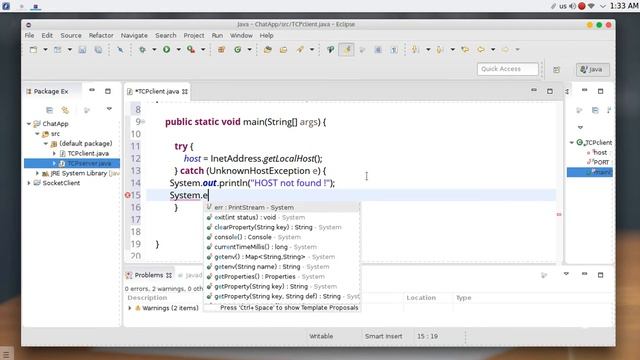This screenshot has height=360, width=640.
Task: Click the Next Annotation toolbar icon
Action: (416, 49)
